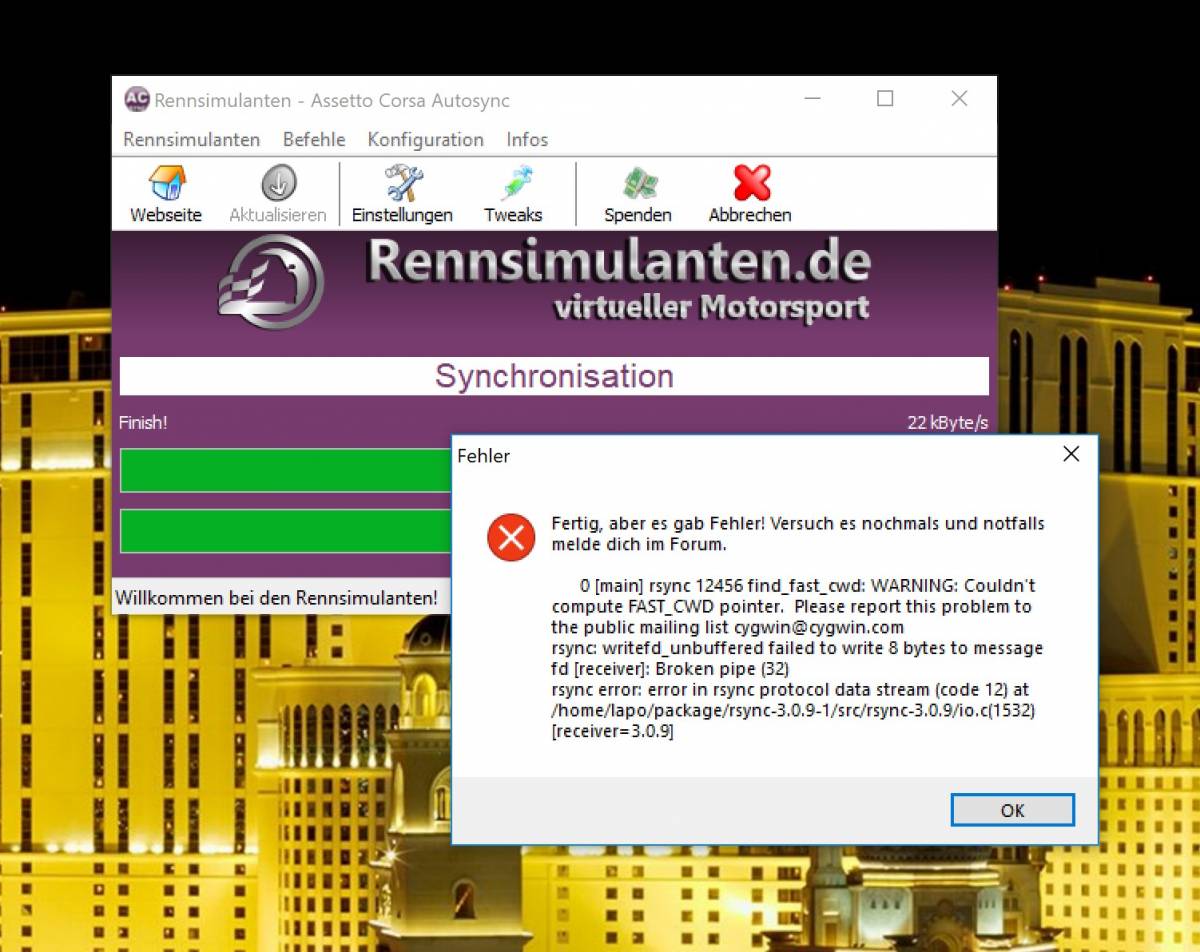1200x952 pixels.
Task: Open the Webseite house icon
Action: pos(166,185)
